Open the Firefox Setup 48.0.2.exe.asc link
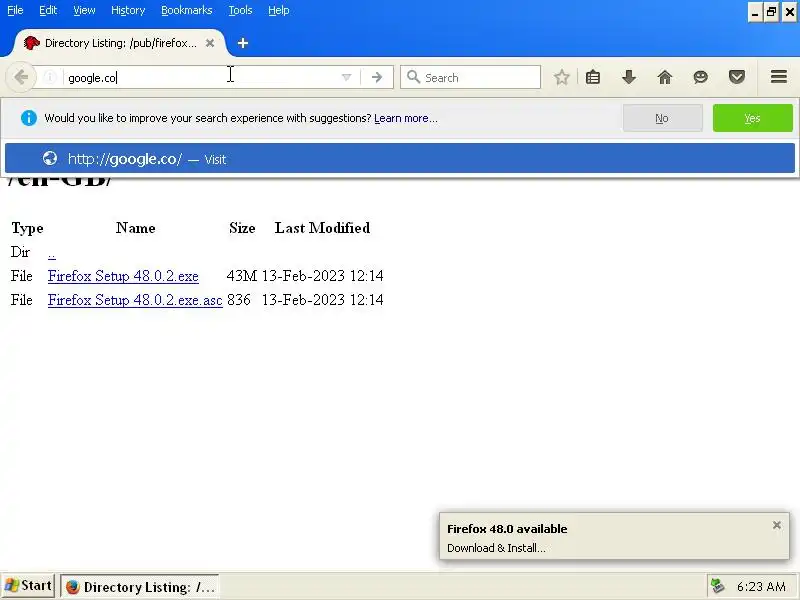 135,300
